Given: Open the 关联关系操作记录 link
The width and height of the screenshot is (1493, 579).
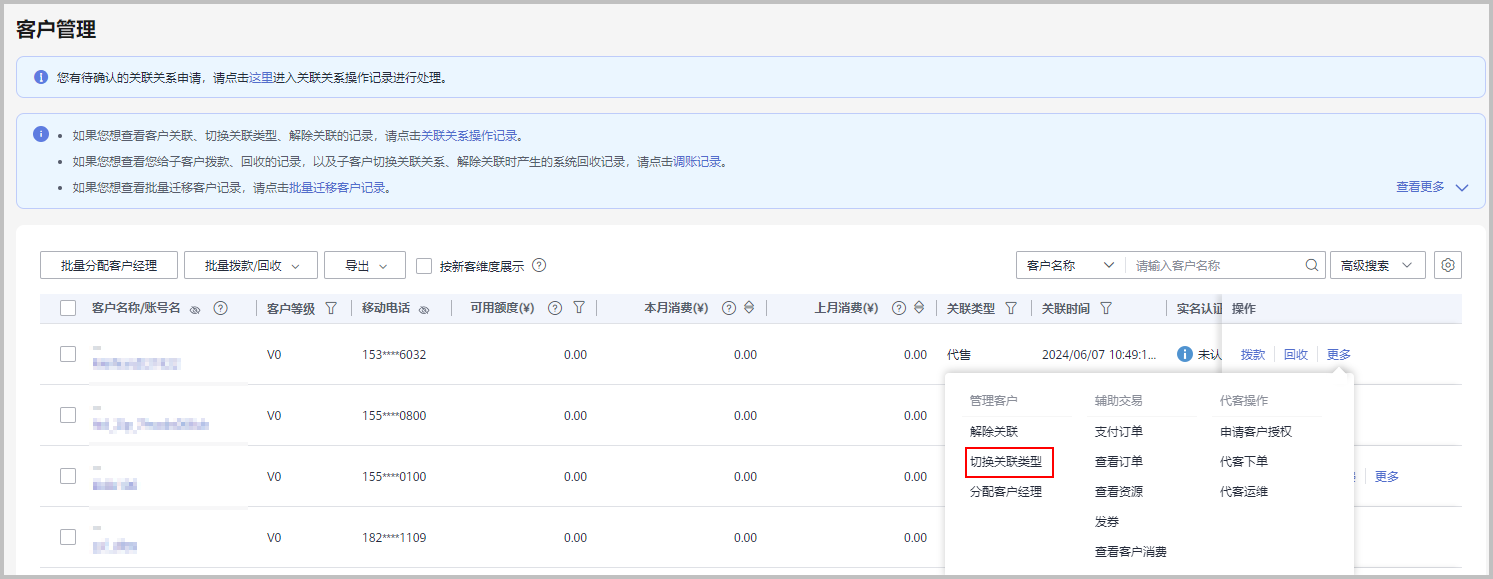Looking at the screenshot, I should click(469, 136).
